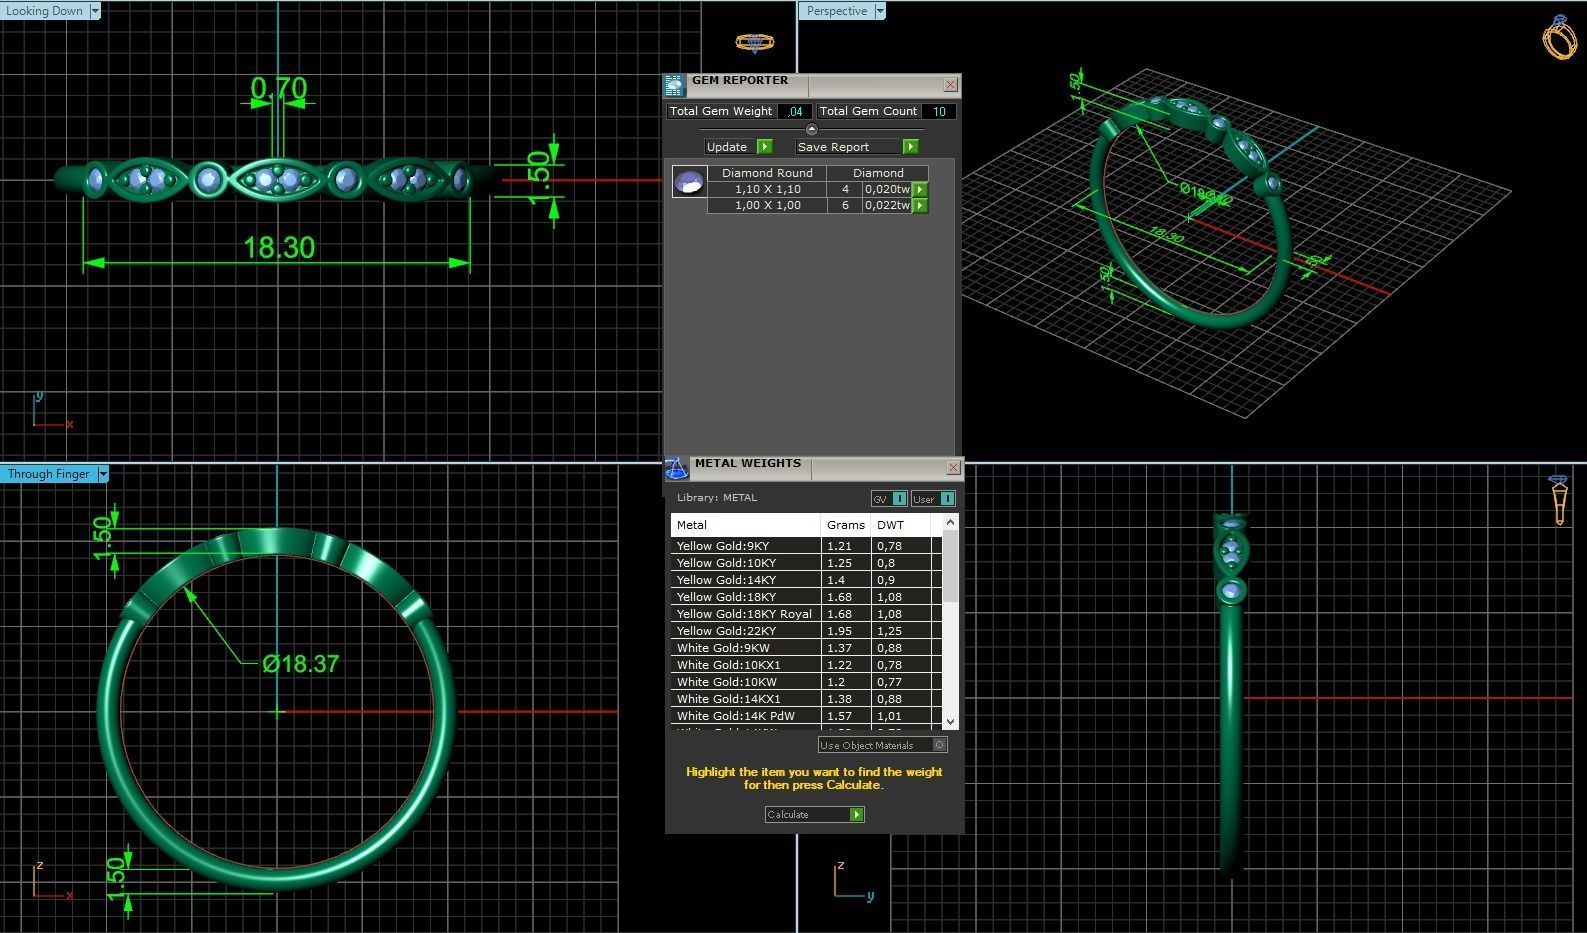This screenshot has width=1587, height=933.
Task: Click the 0,022tw weight cell
Action: (x=887, y=205)
